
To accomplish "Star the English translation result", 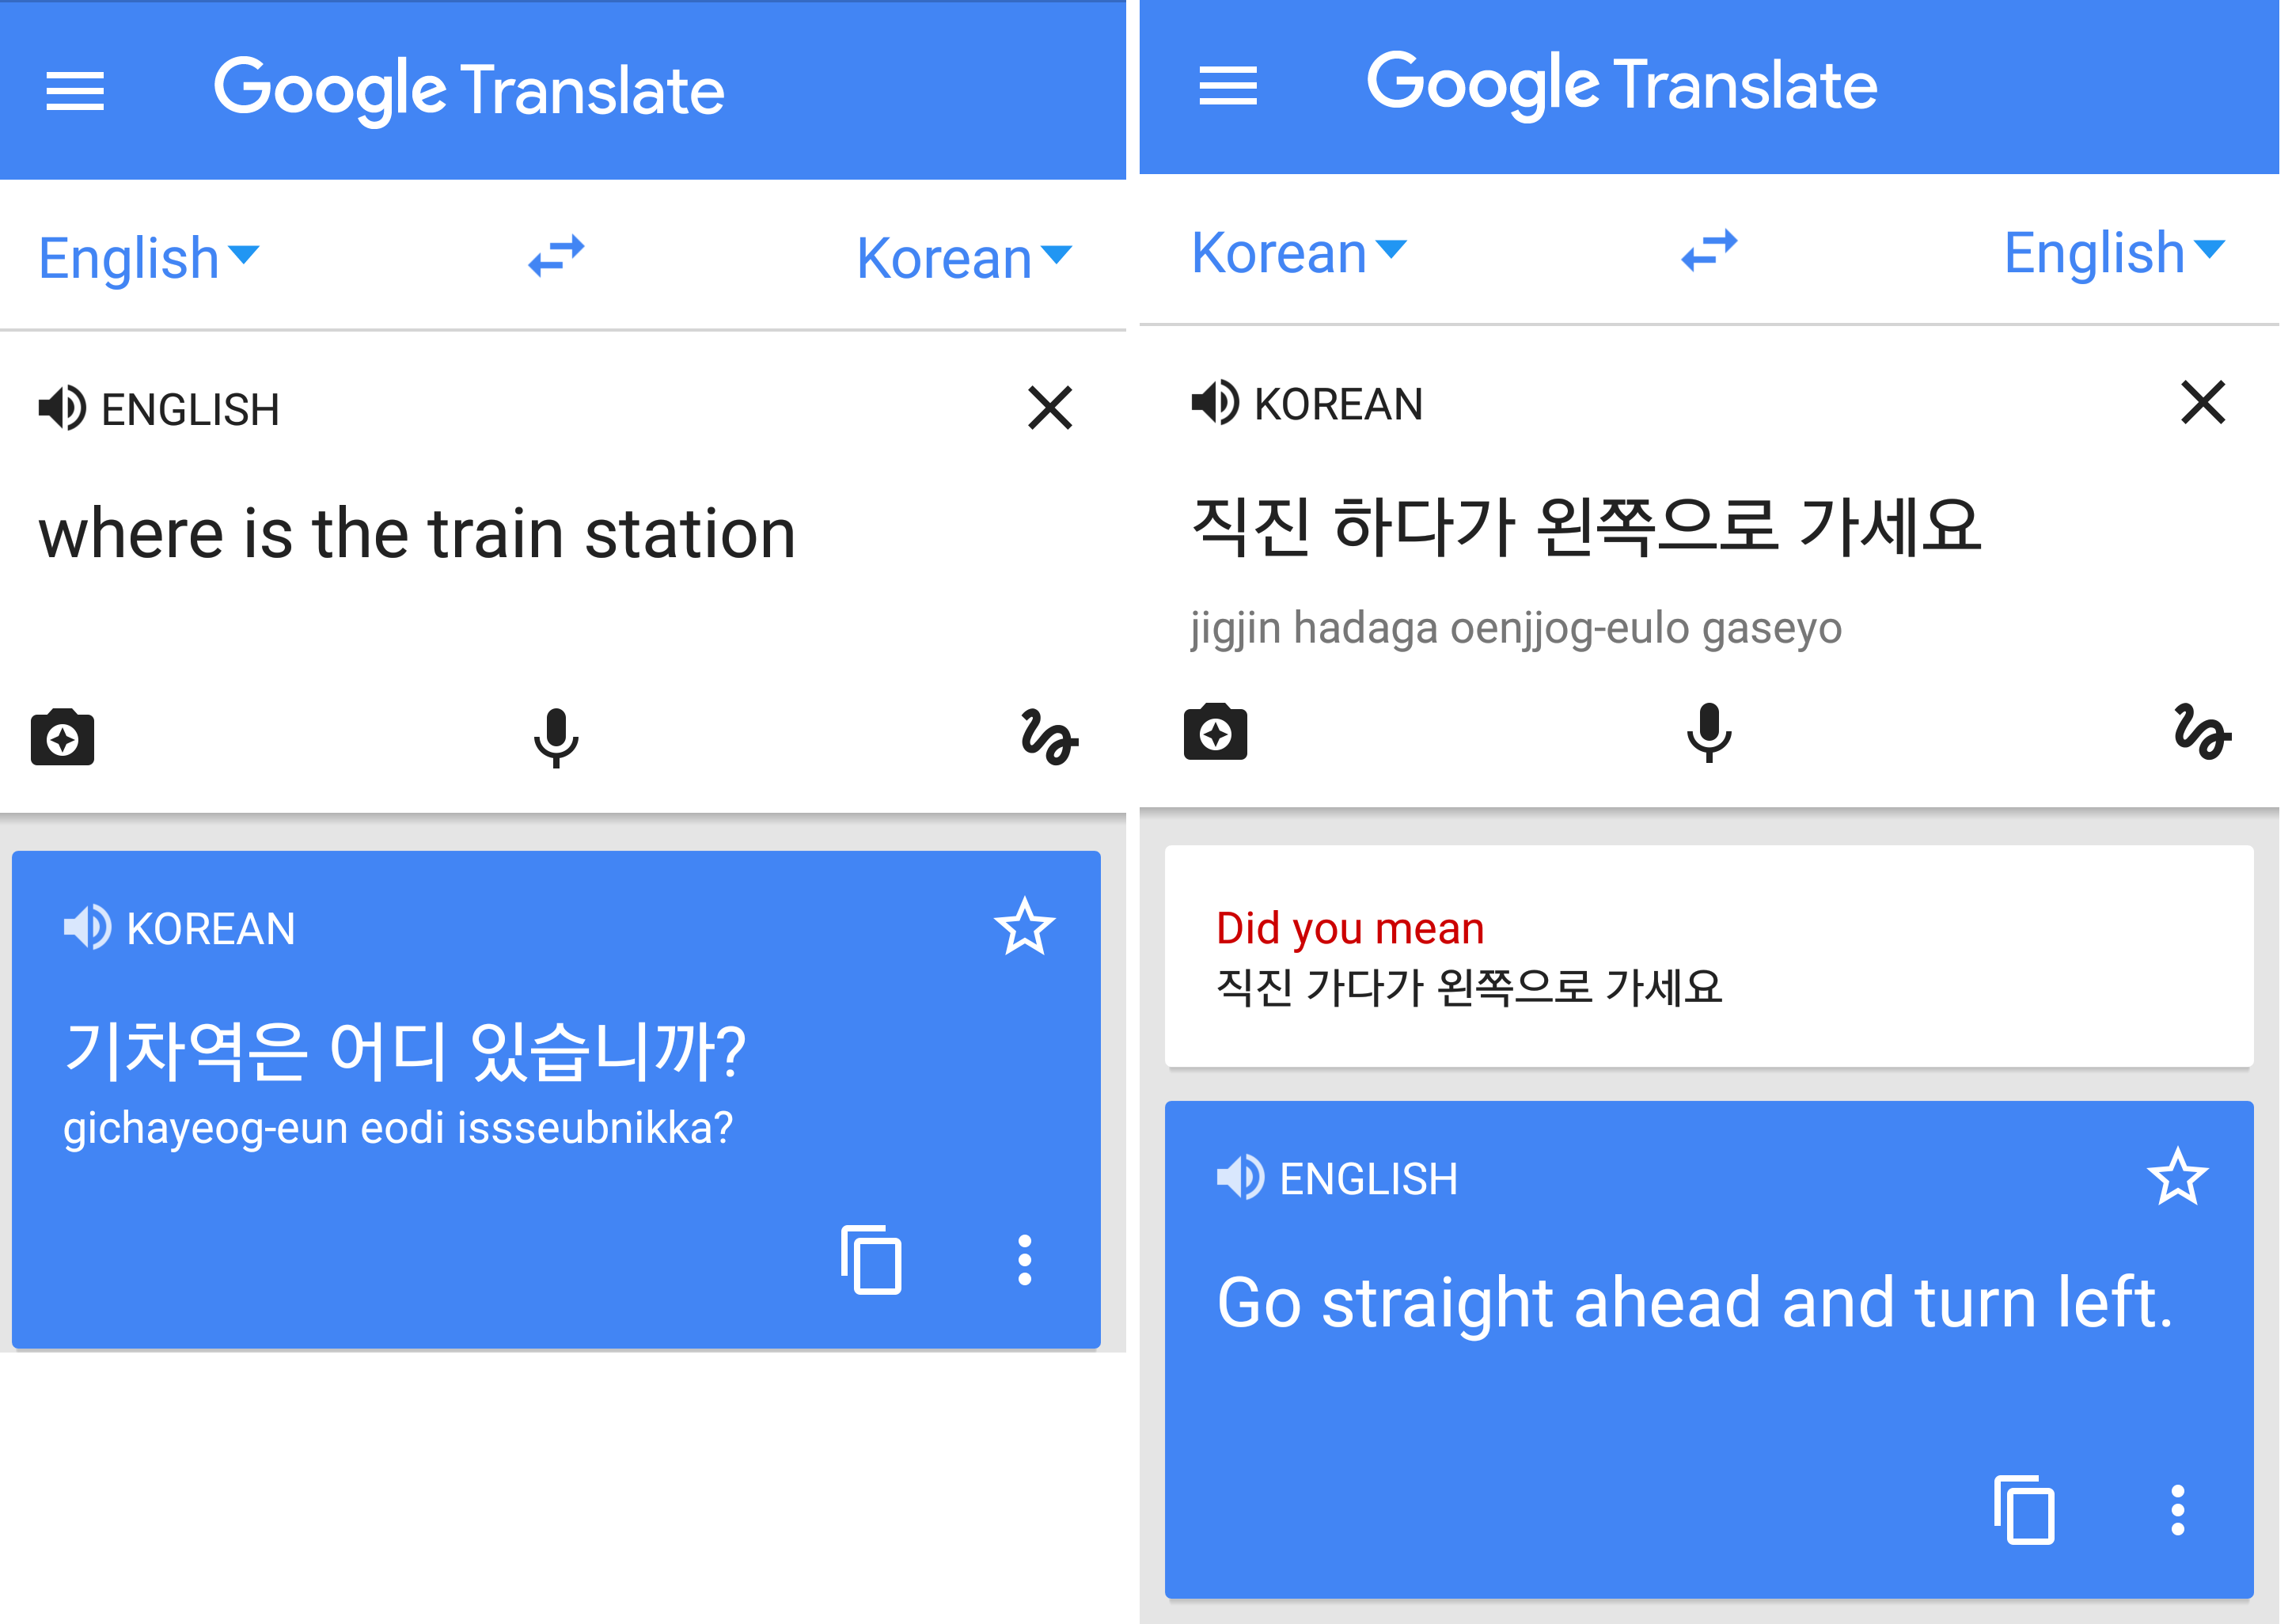I will (x=2176, y=1177).
